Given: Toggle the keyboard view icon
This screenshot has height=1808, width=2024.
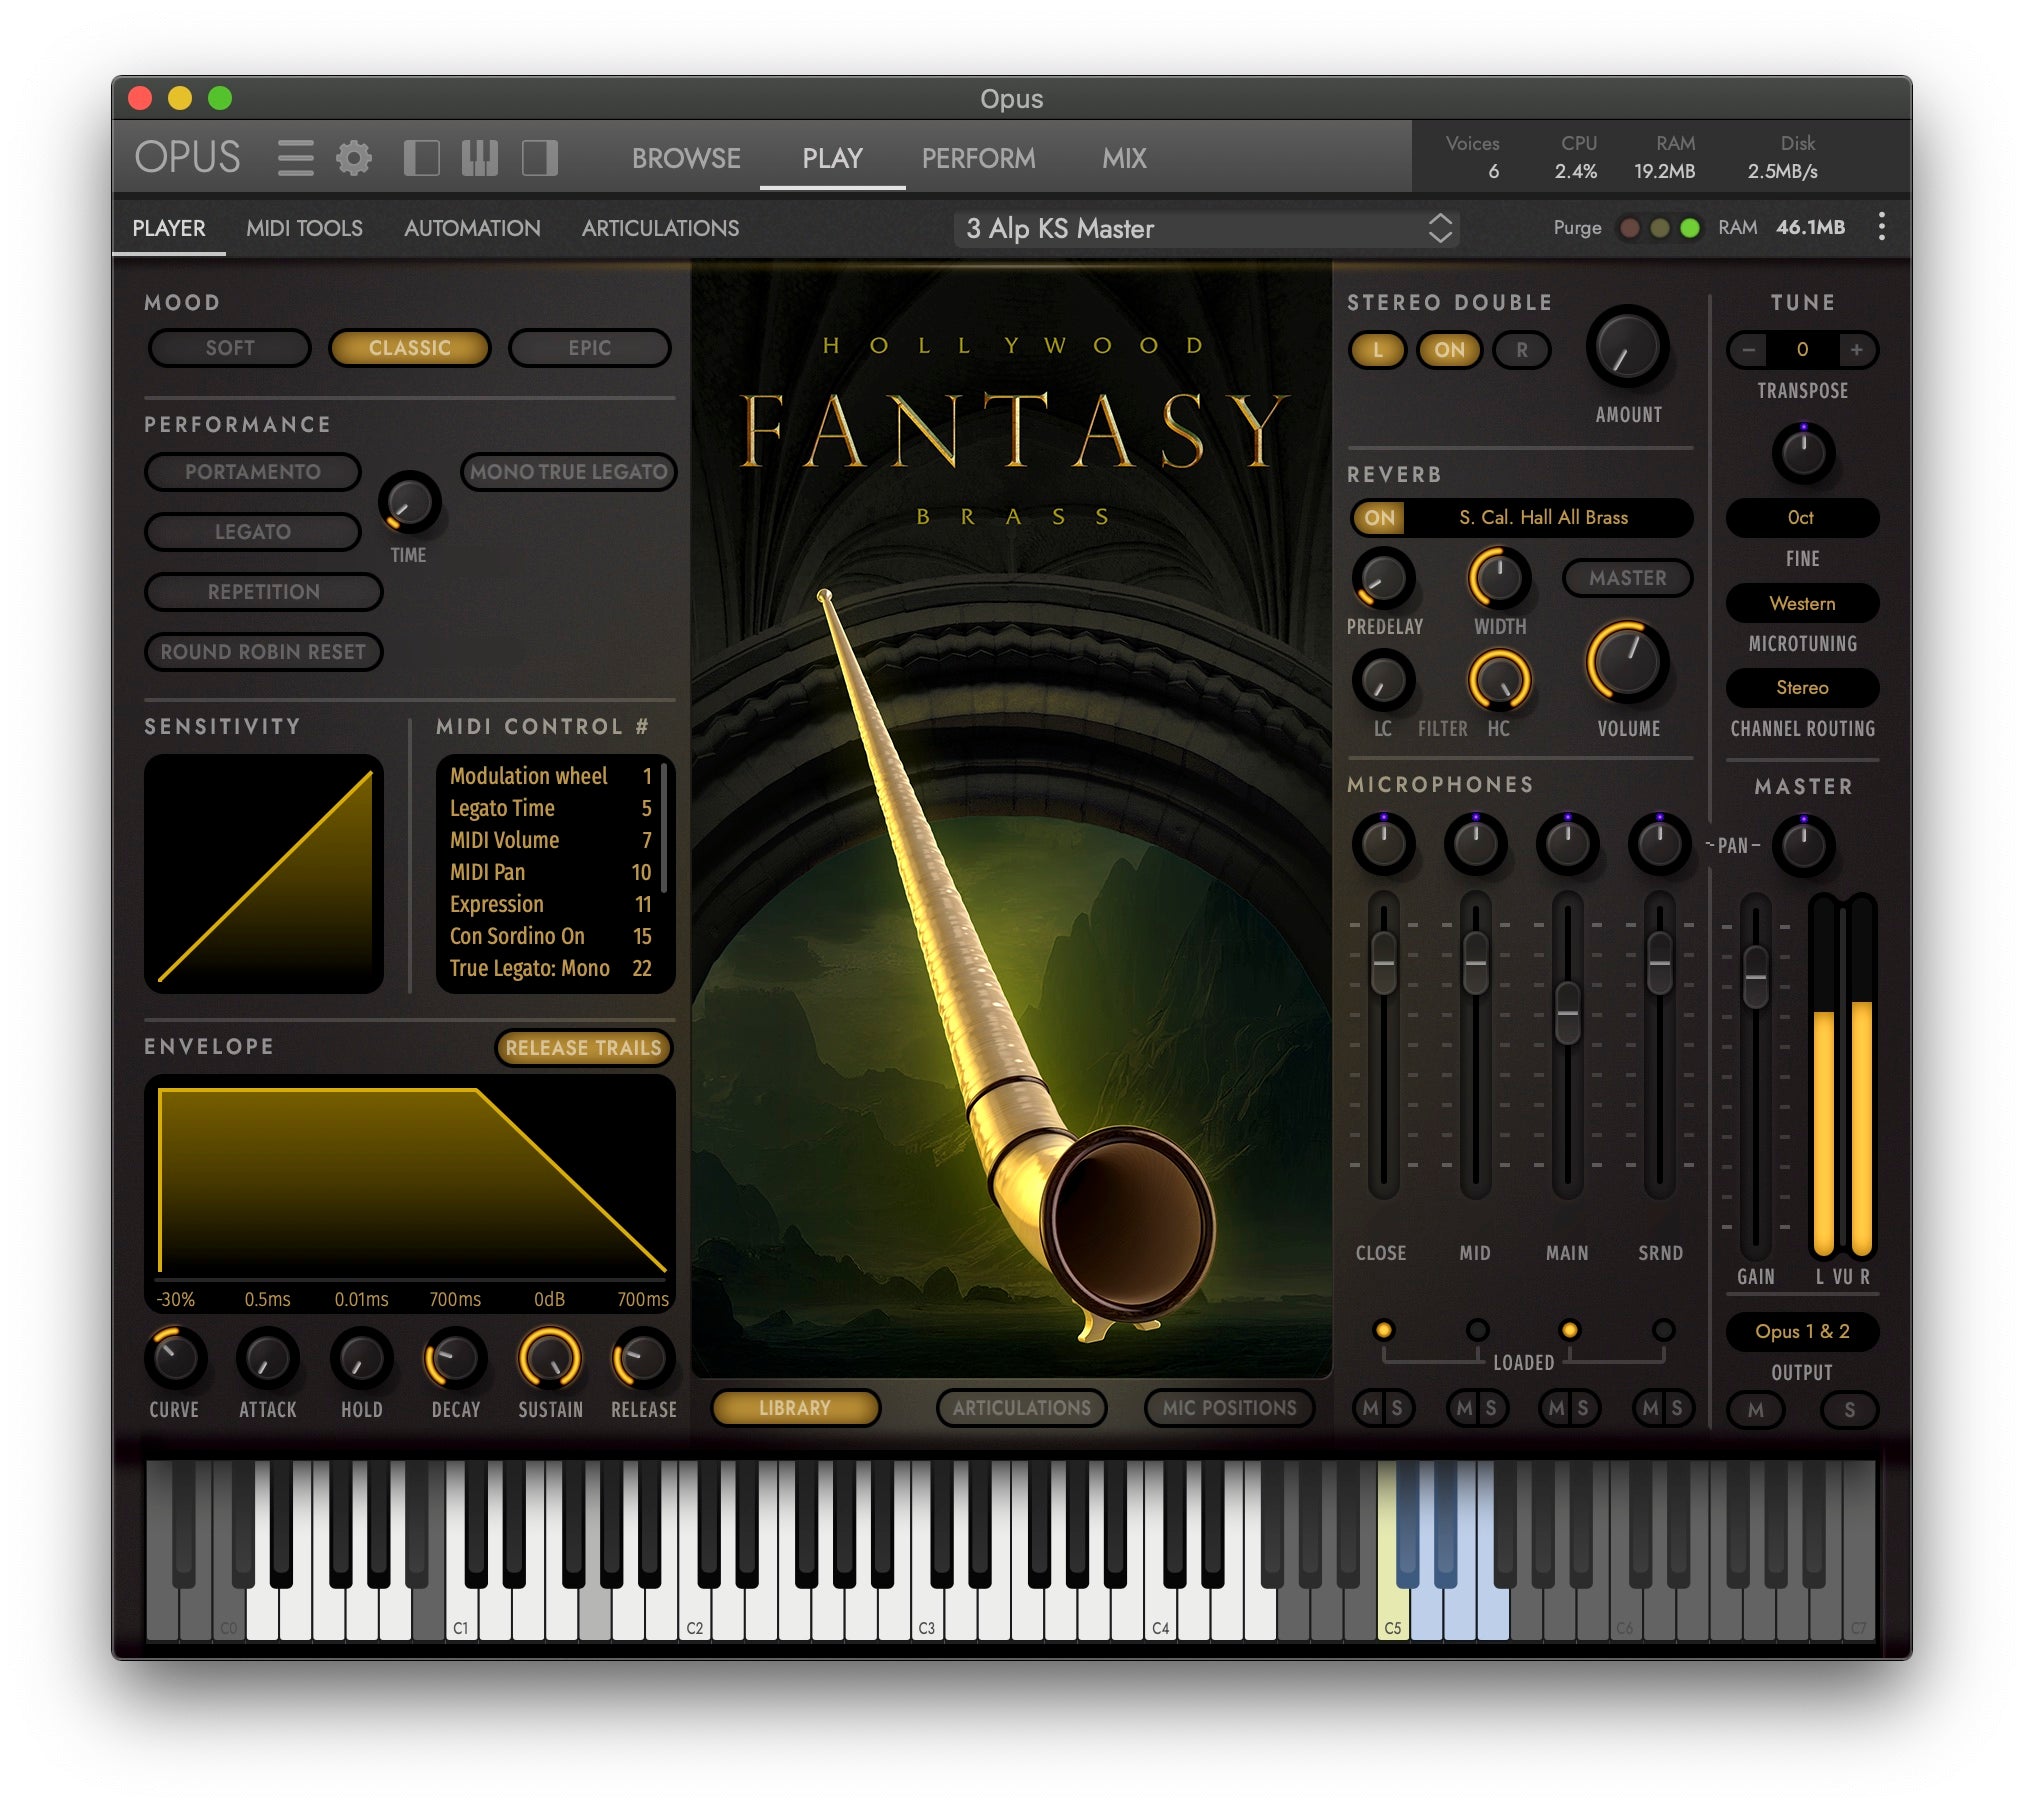Looking at the screenshot, I should coord(480,158).
